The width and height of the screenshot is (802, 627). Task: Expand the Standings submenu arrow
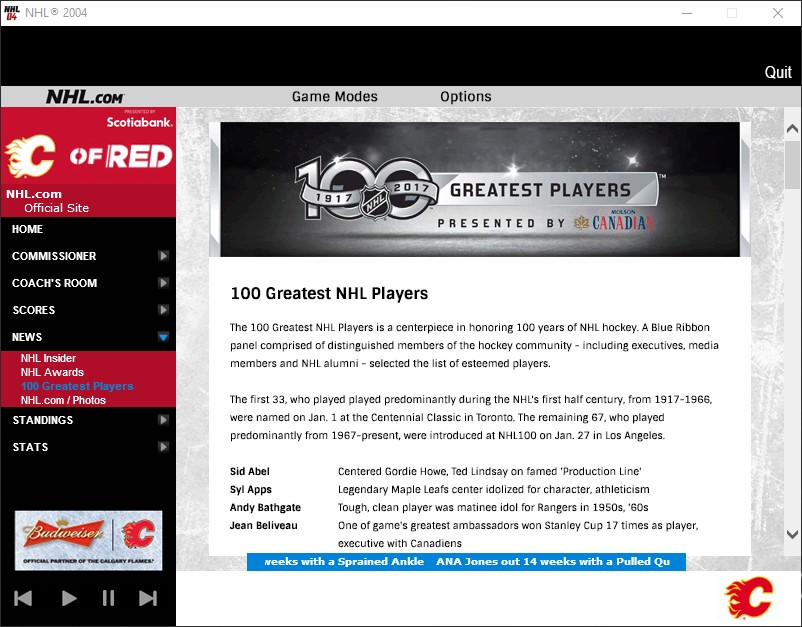pos(163,420)
